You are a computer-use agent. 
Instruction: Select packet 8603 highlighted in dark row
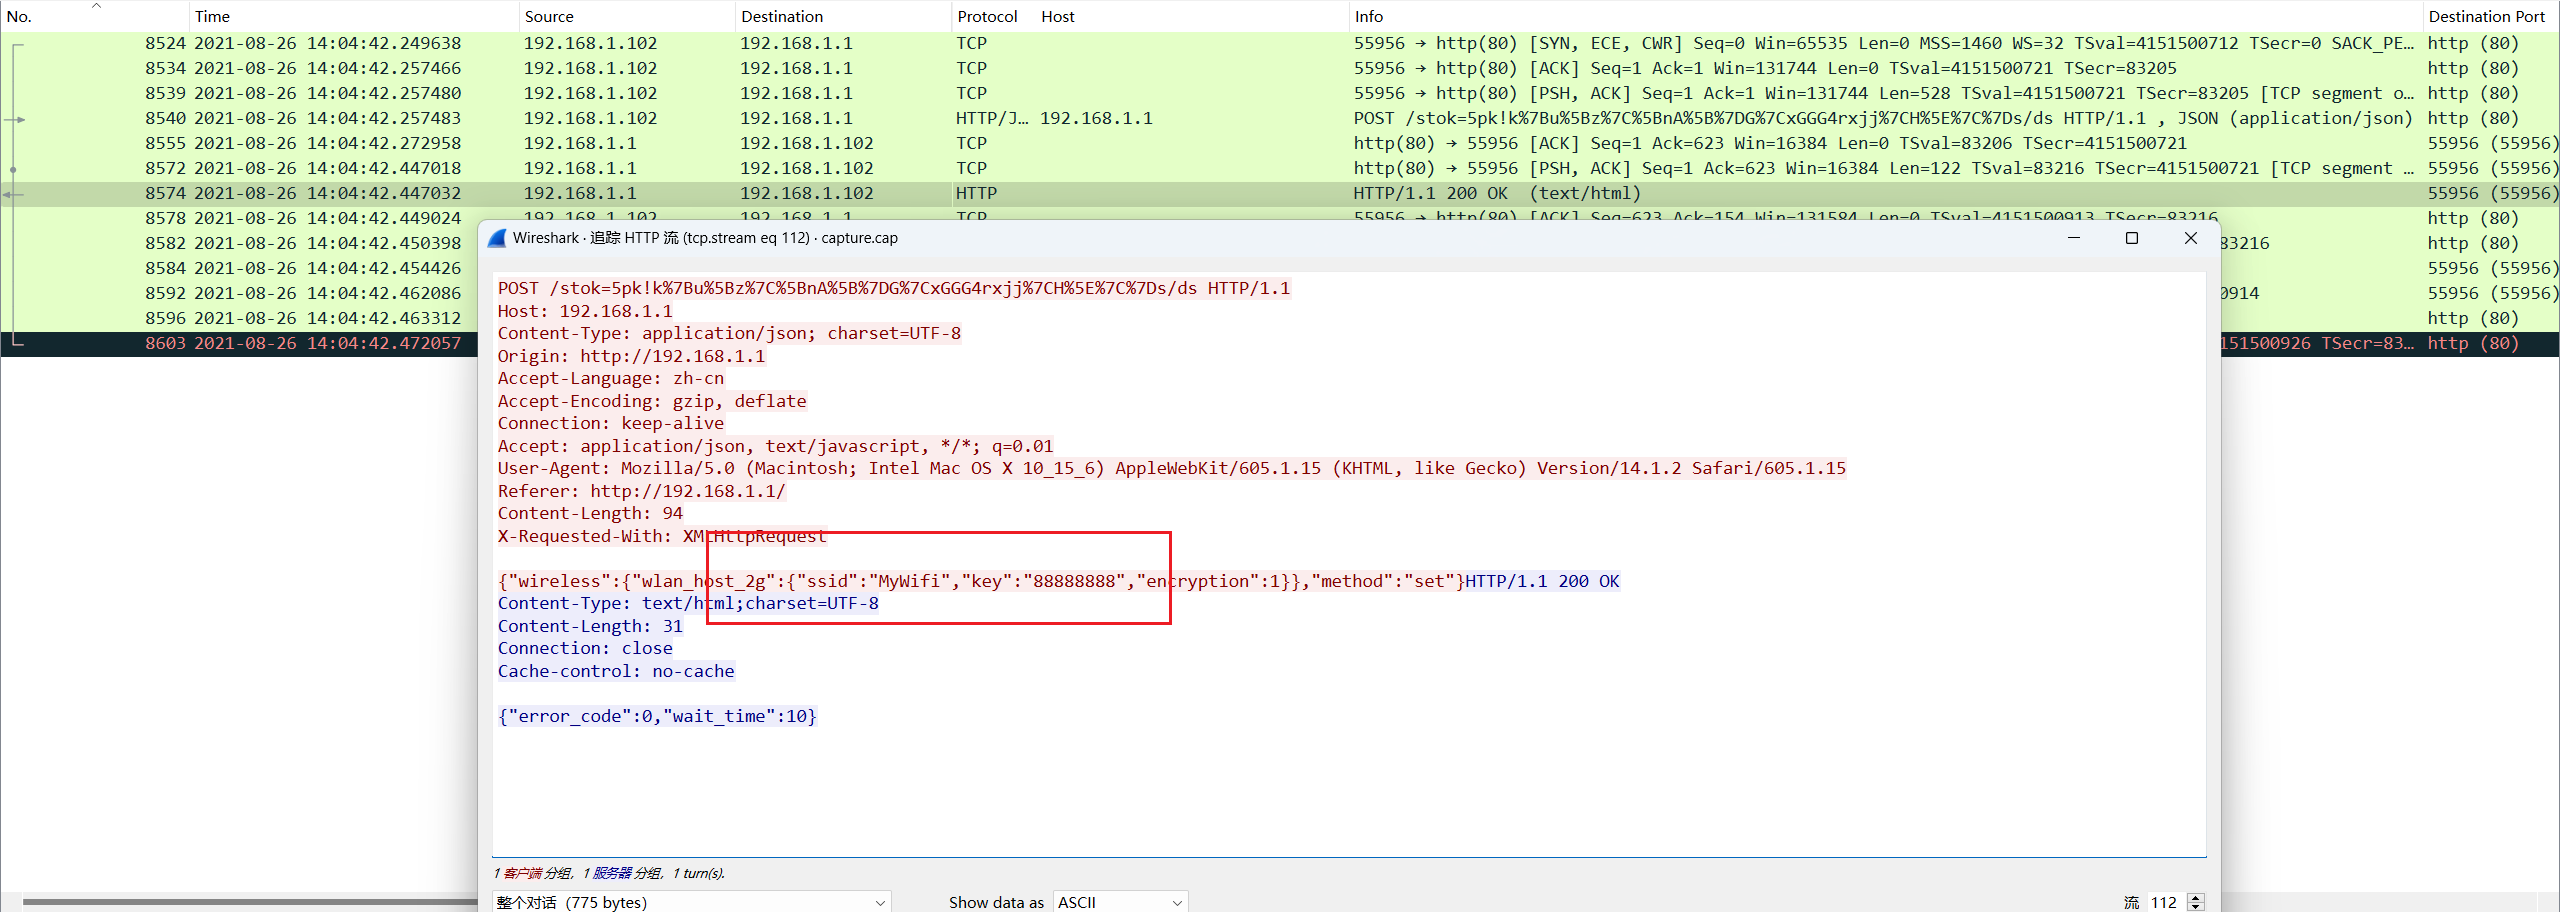(x=300, y=343)
